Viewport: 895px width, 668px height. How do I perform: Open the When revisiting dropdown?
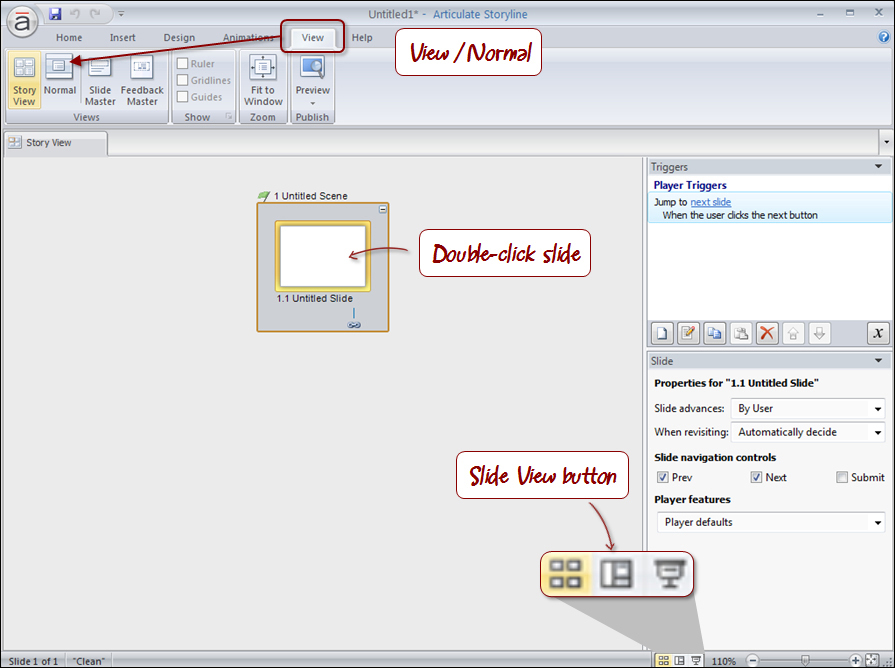point(808,432)
